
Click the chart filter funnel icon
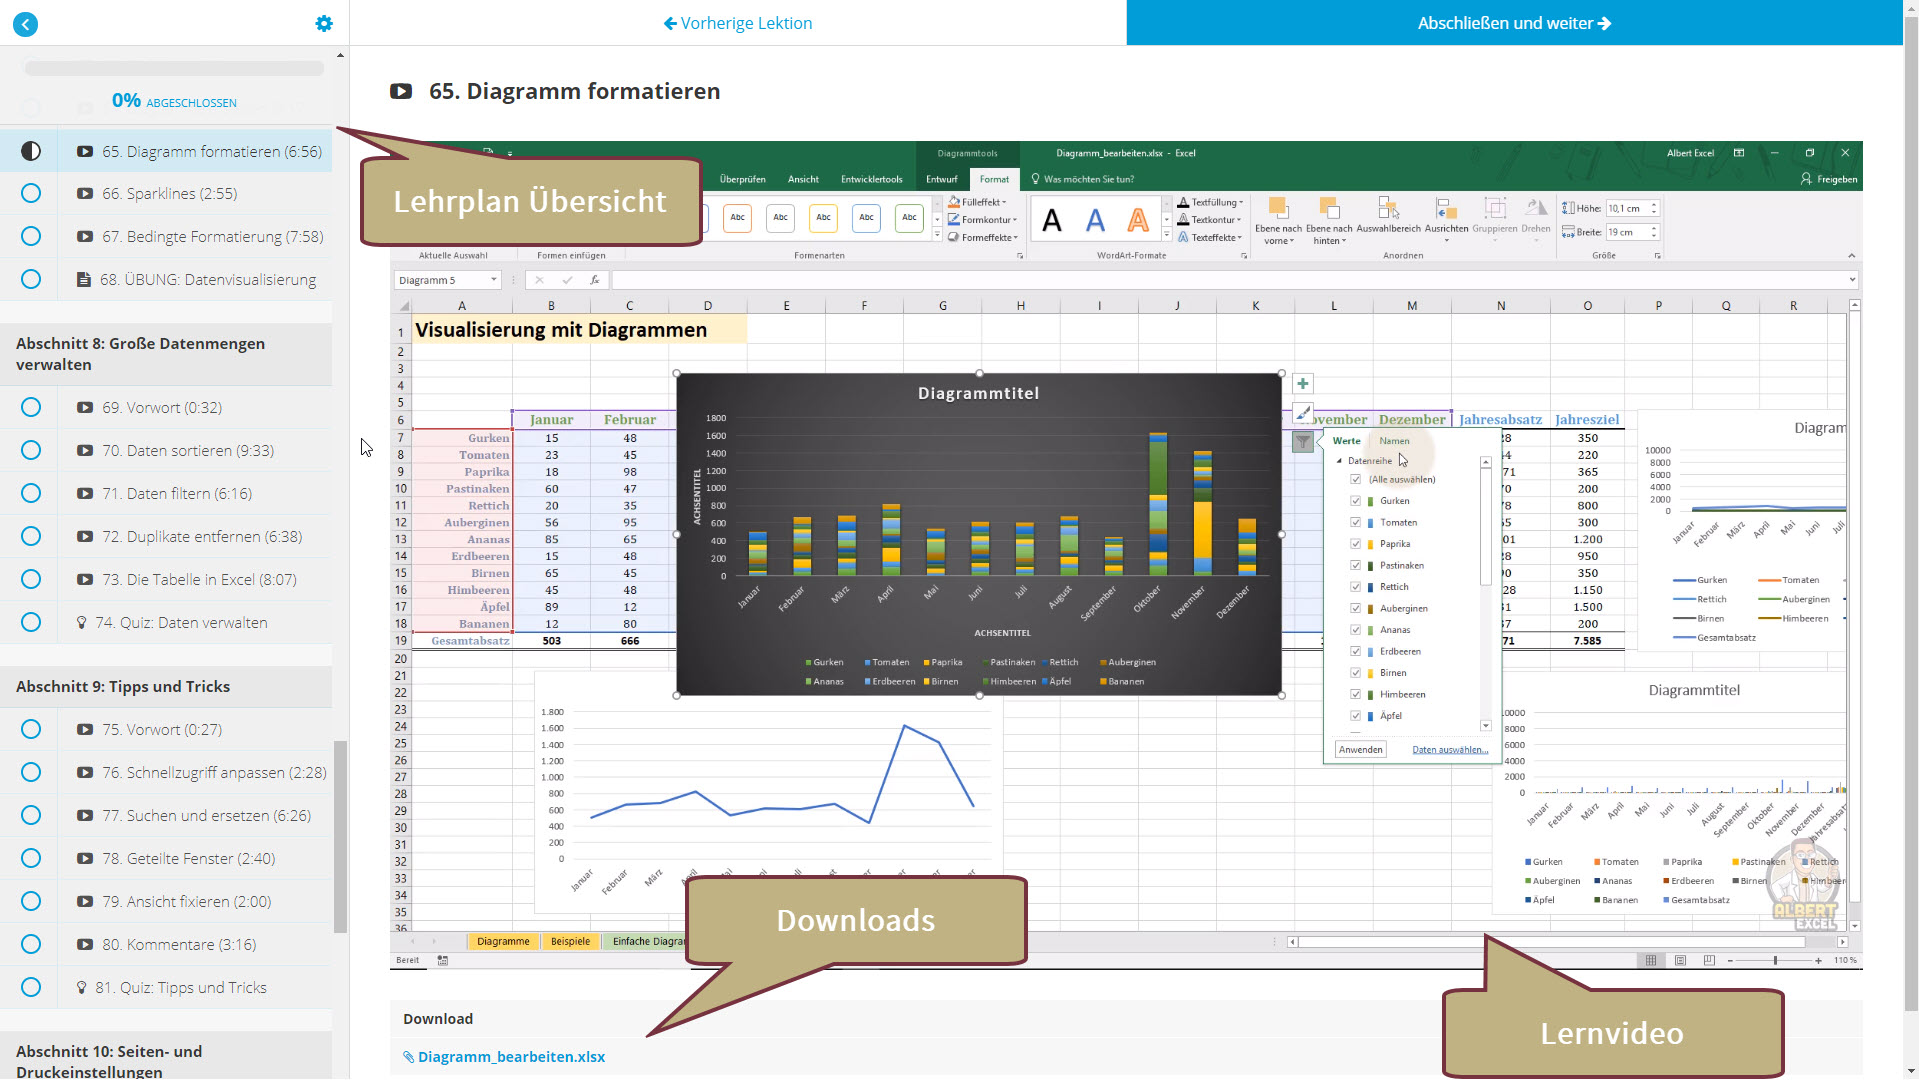(1302, 441)
